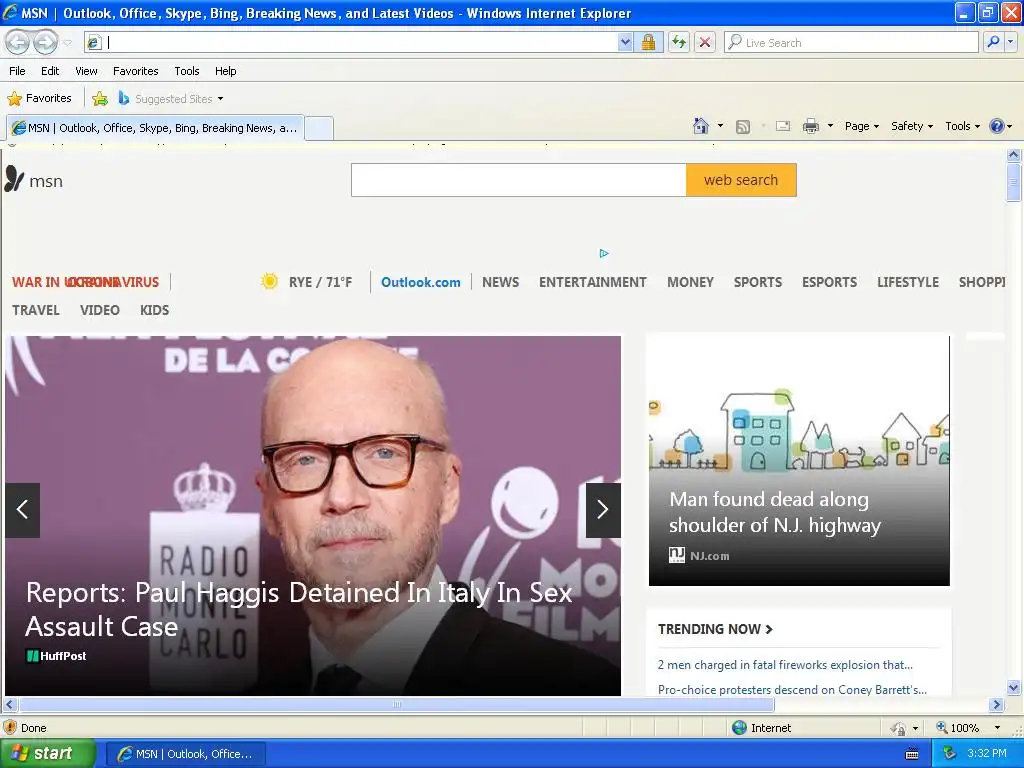Click the Read Mail envelope icon
Screen dimensions: 1024x768
783,126
